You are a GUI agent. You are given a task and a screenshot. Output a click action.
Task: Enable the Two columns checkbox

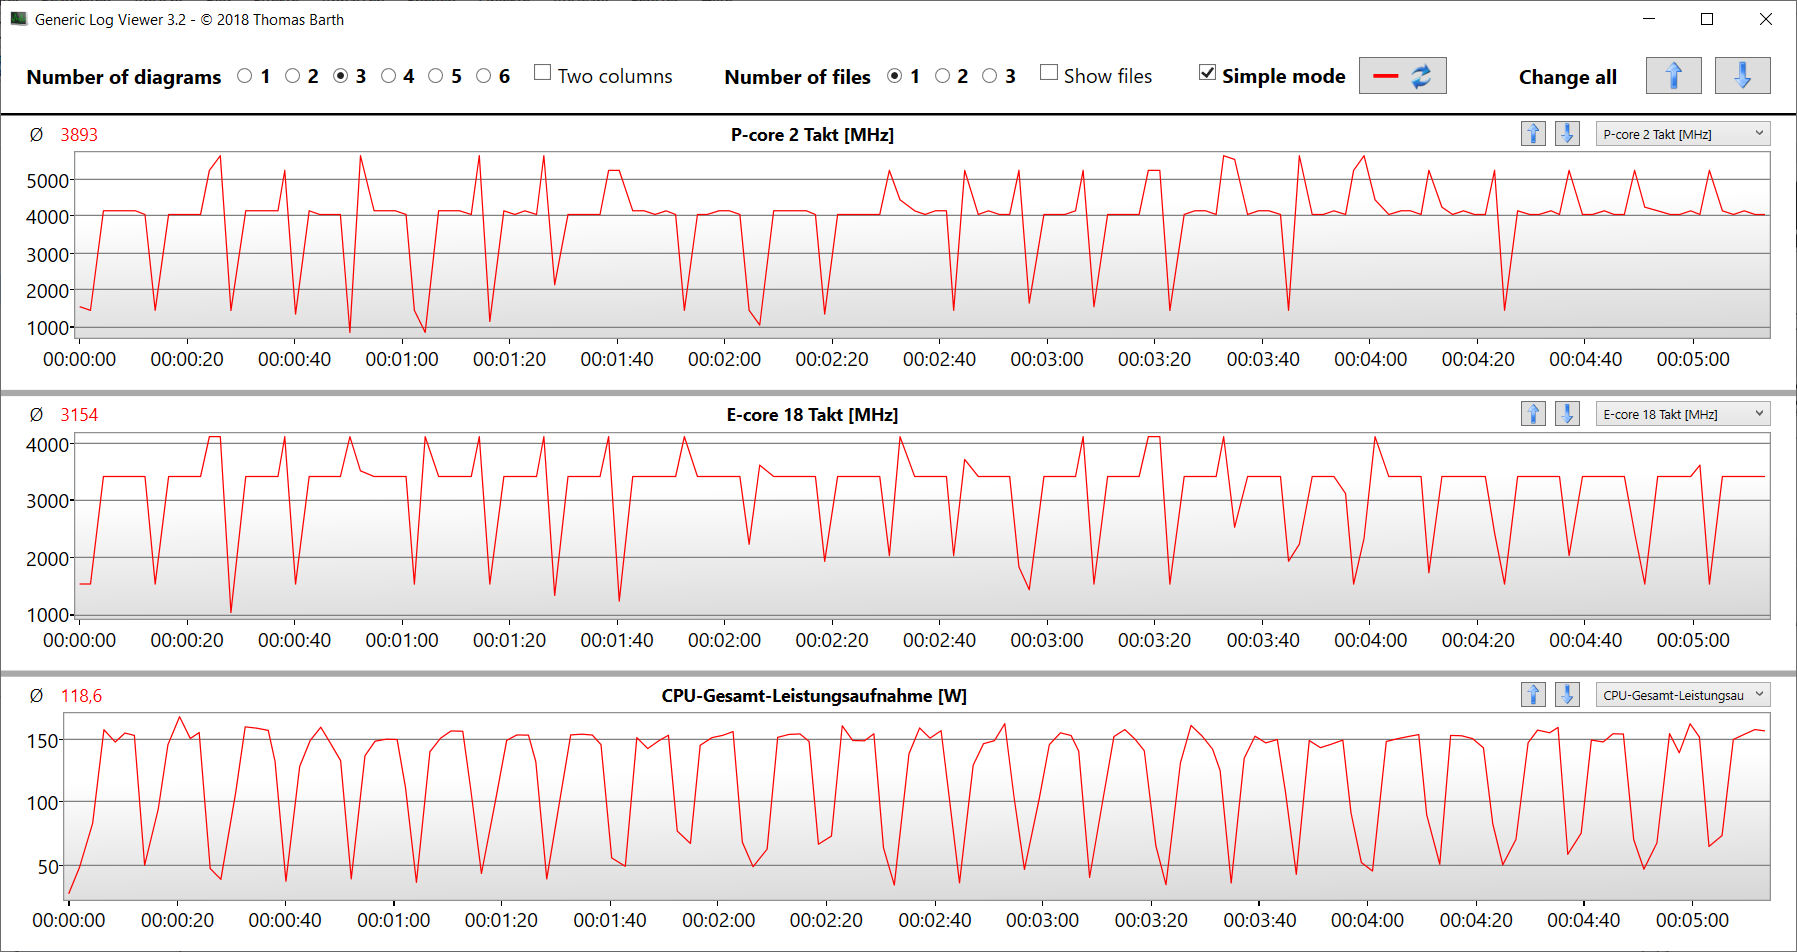click(x=543, y=73)
